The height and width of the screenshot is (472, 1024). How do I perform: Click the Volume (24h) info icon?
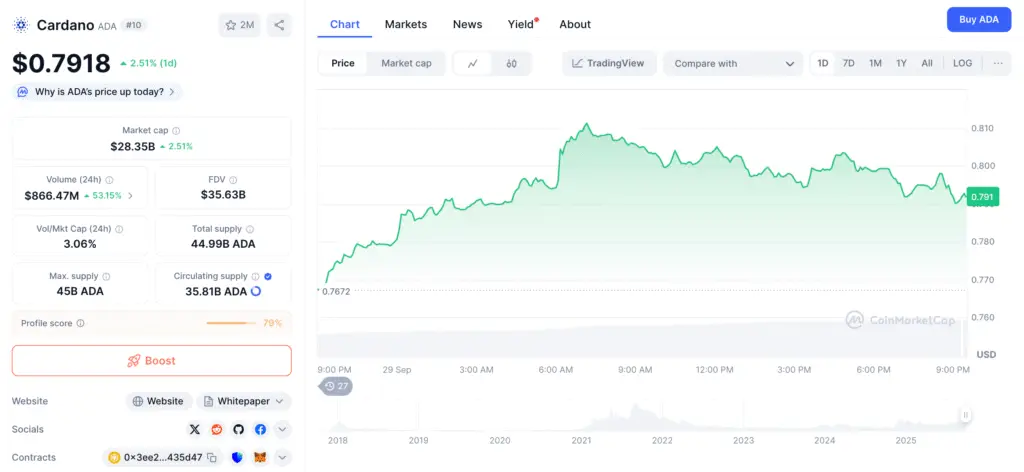click(109, 180)
